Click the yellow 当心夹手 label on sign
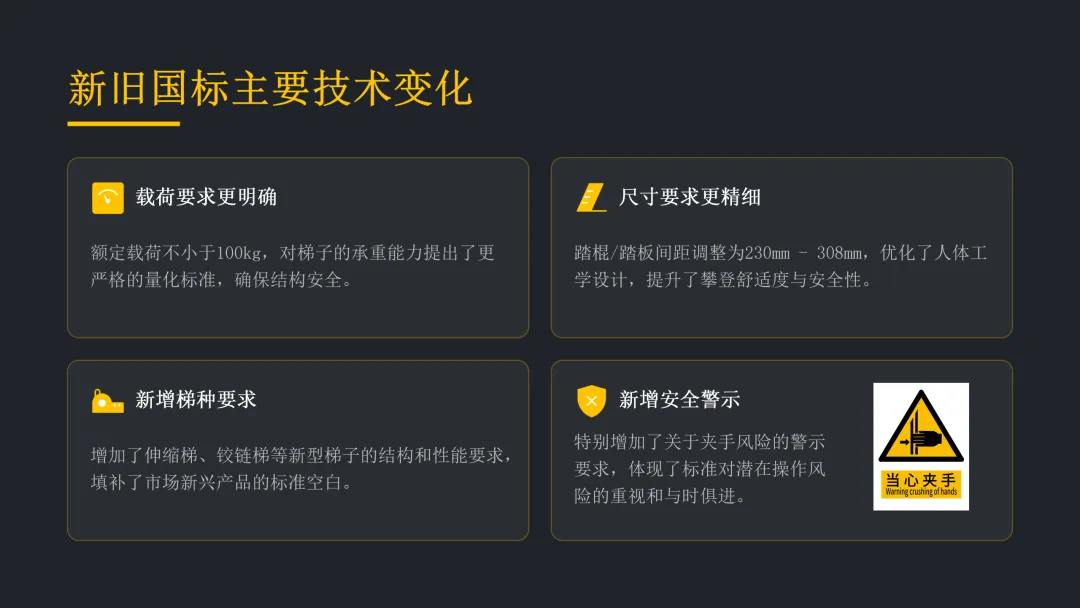1080x608 pixels. tap(921, 484)
